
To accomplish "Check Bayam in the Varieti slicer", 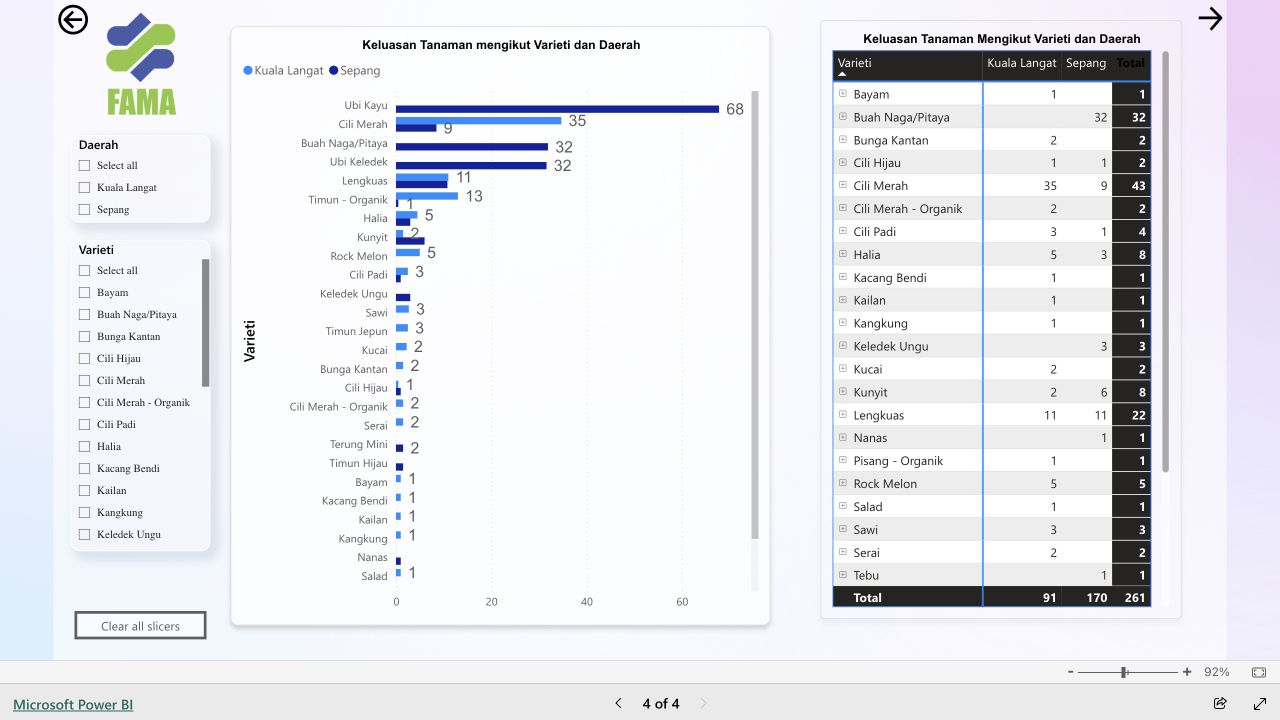I will pos(85,293).
